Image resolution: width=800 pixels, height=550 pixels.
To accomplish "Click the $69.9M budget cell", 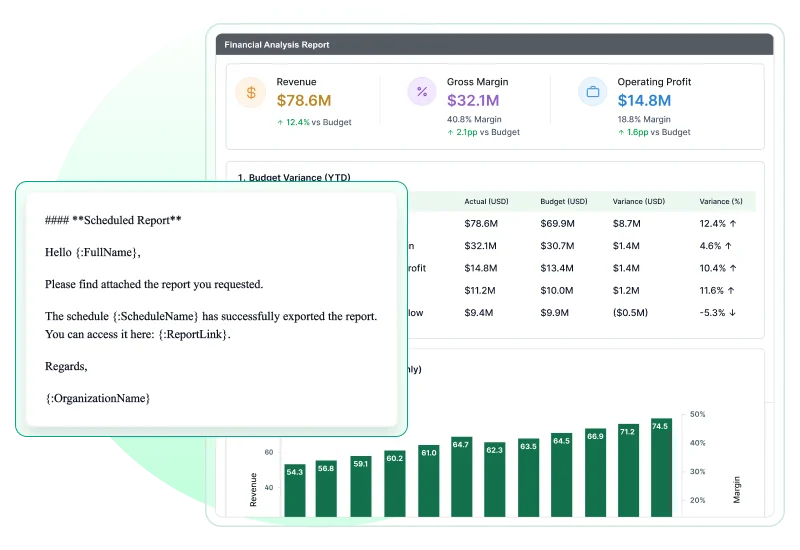I will [x=557, y=223].
